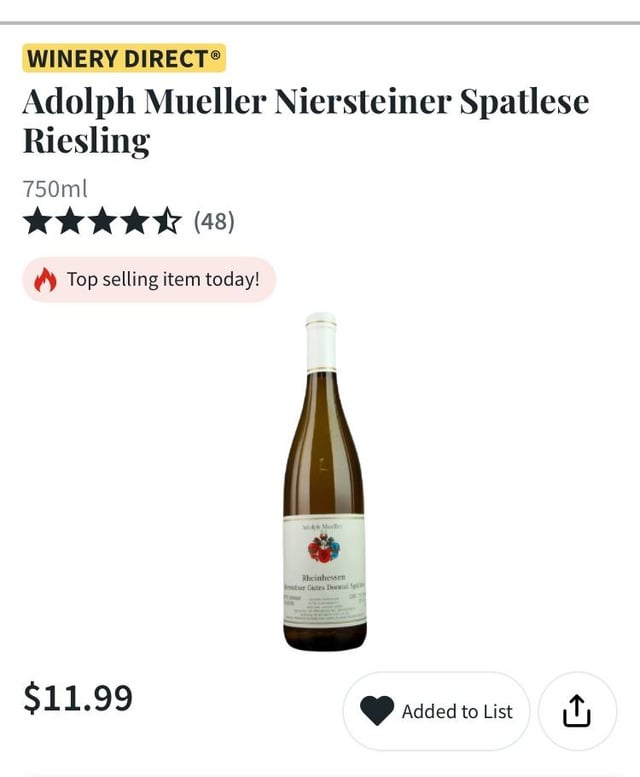Click the Adolph Mueller Niersteiner product title
Screen dimensions: 640x777
[x=305, y=102]
